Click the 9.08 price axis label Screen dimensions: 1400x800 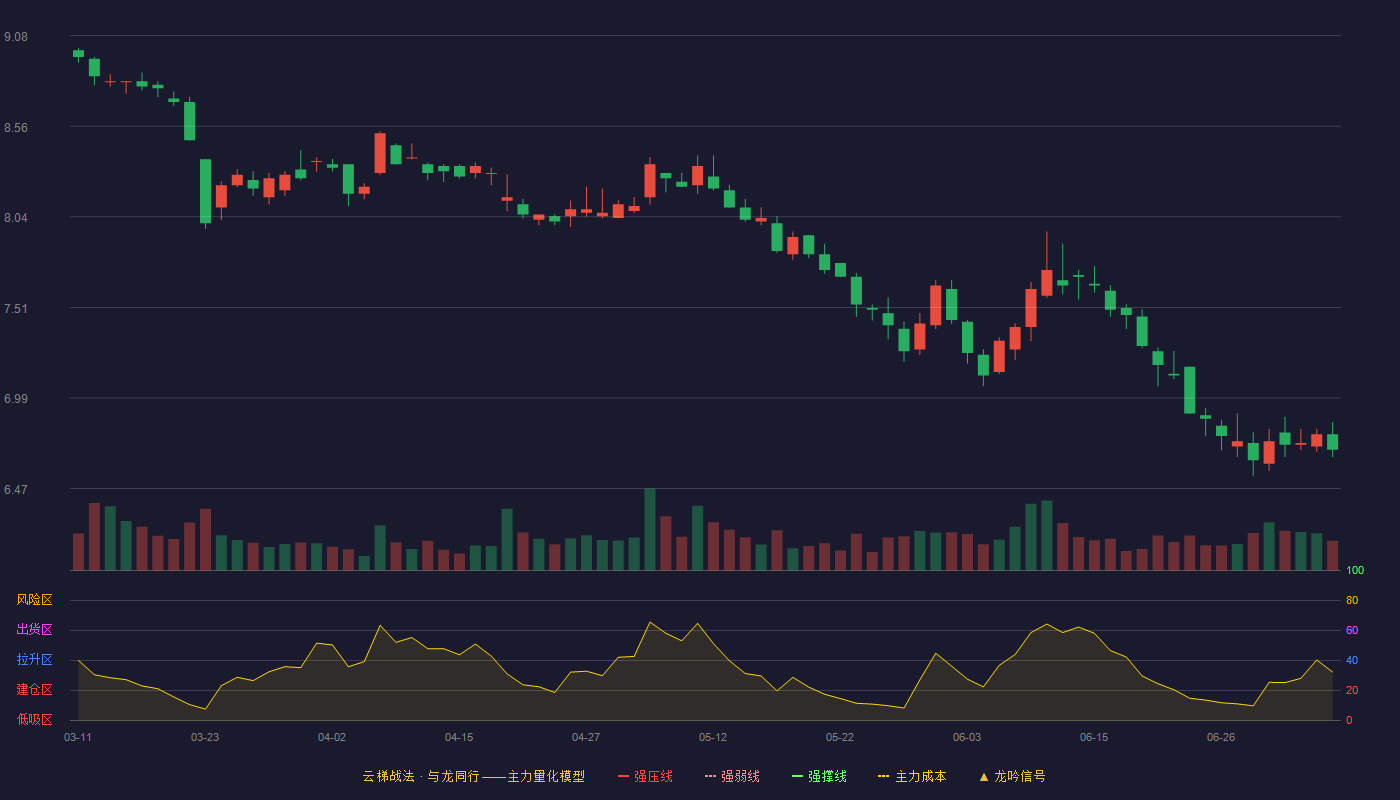click(x=16, y=37)
